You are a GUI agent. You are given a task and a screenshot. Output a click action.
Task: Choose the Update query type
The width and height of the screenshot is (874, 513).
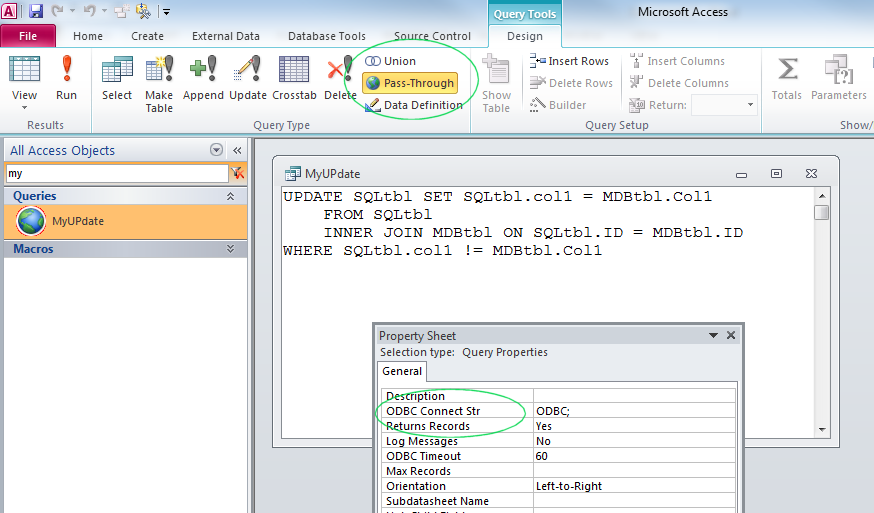click(248, 78)
